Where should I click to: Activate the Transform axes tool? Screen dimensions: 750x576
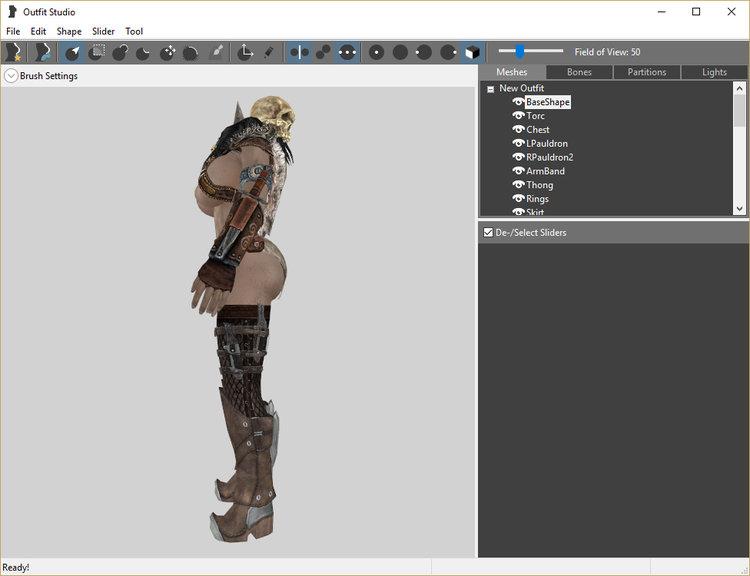(x=245, y=52)
